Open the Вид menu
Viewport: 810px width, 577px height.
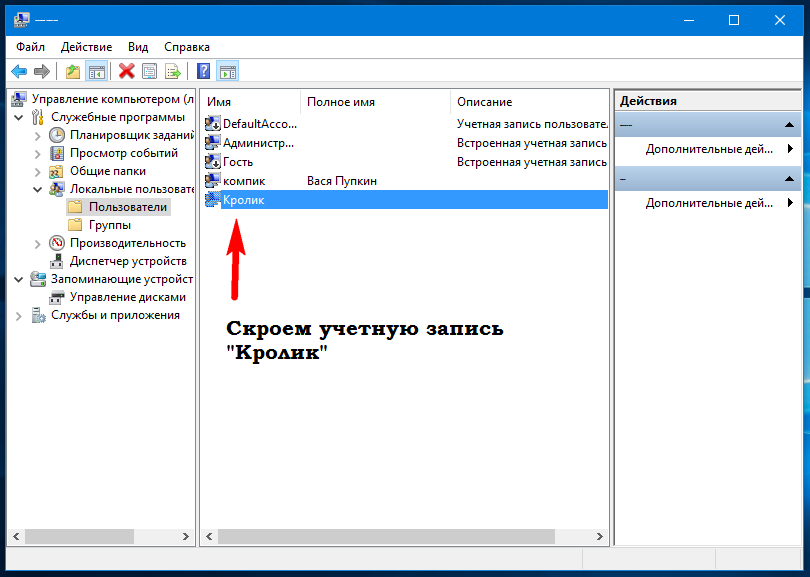point(138,47)
